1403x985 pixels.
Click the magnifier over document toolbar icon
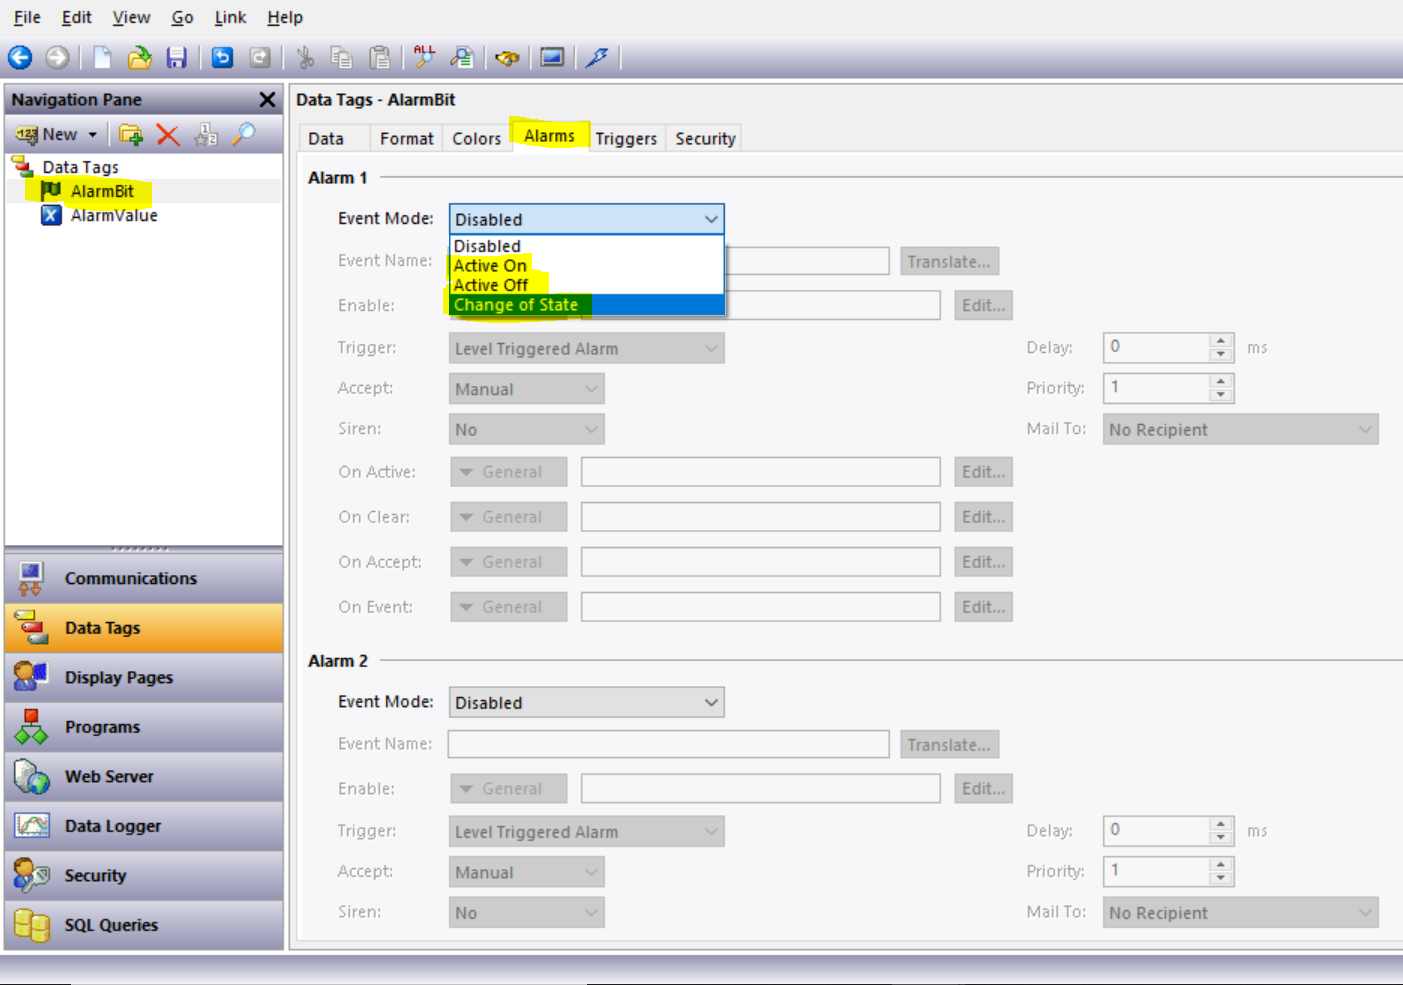point(461,58)
